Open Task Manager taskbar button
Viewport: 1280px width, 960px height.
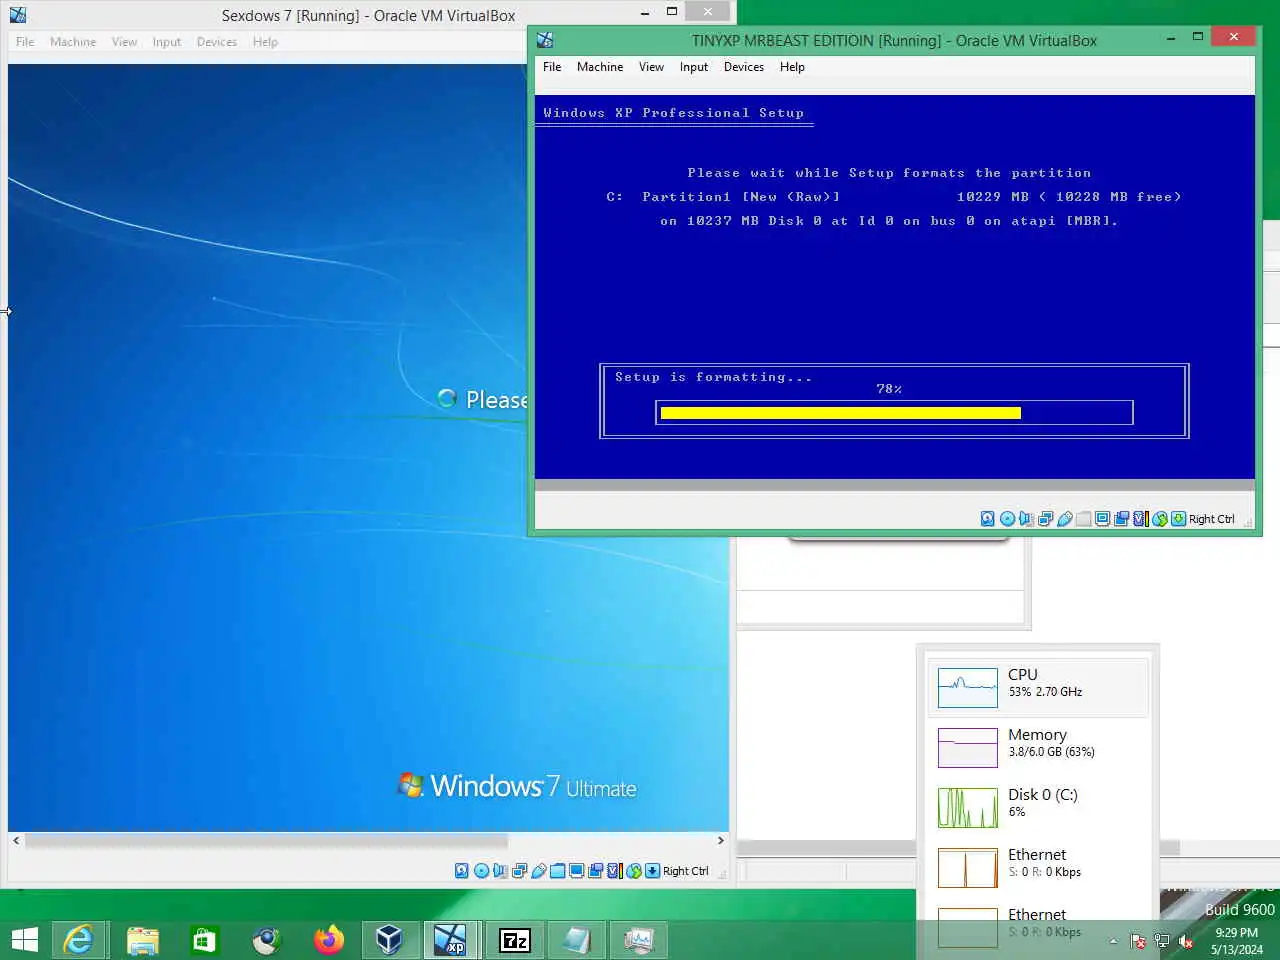(x=638, y=940)
